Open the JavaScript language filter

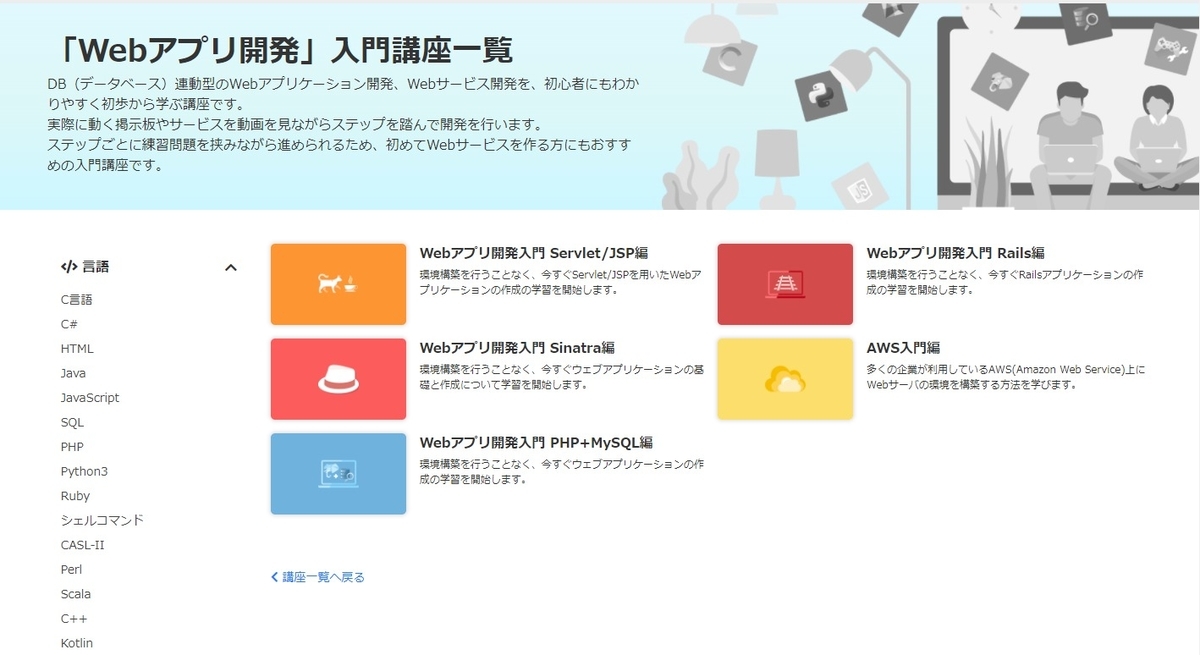90,397
